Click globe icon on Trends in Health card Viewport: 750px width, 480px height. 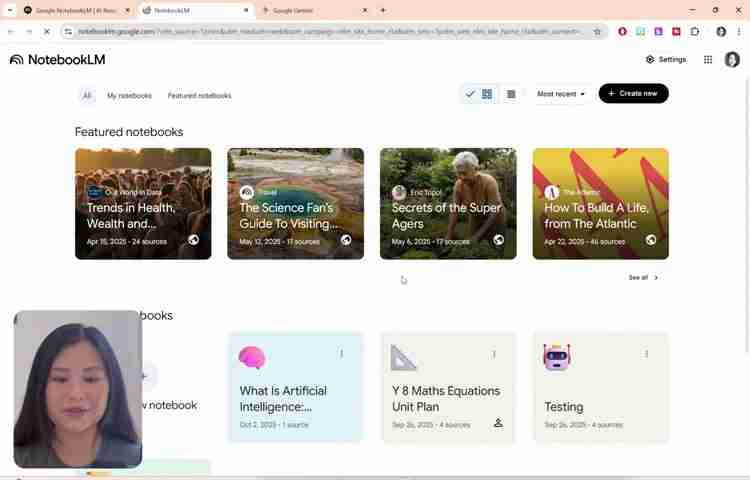[193, 240]
